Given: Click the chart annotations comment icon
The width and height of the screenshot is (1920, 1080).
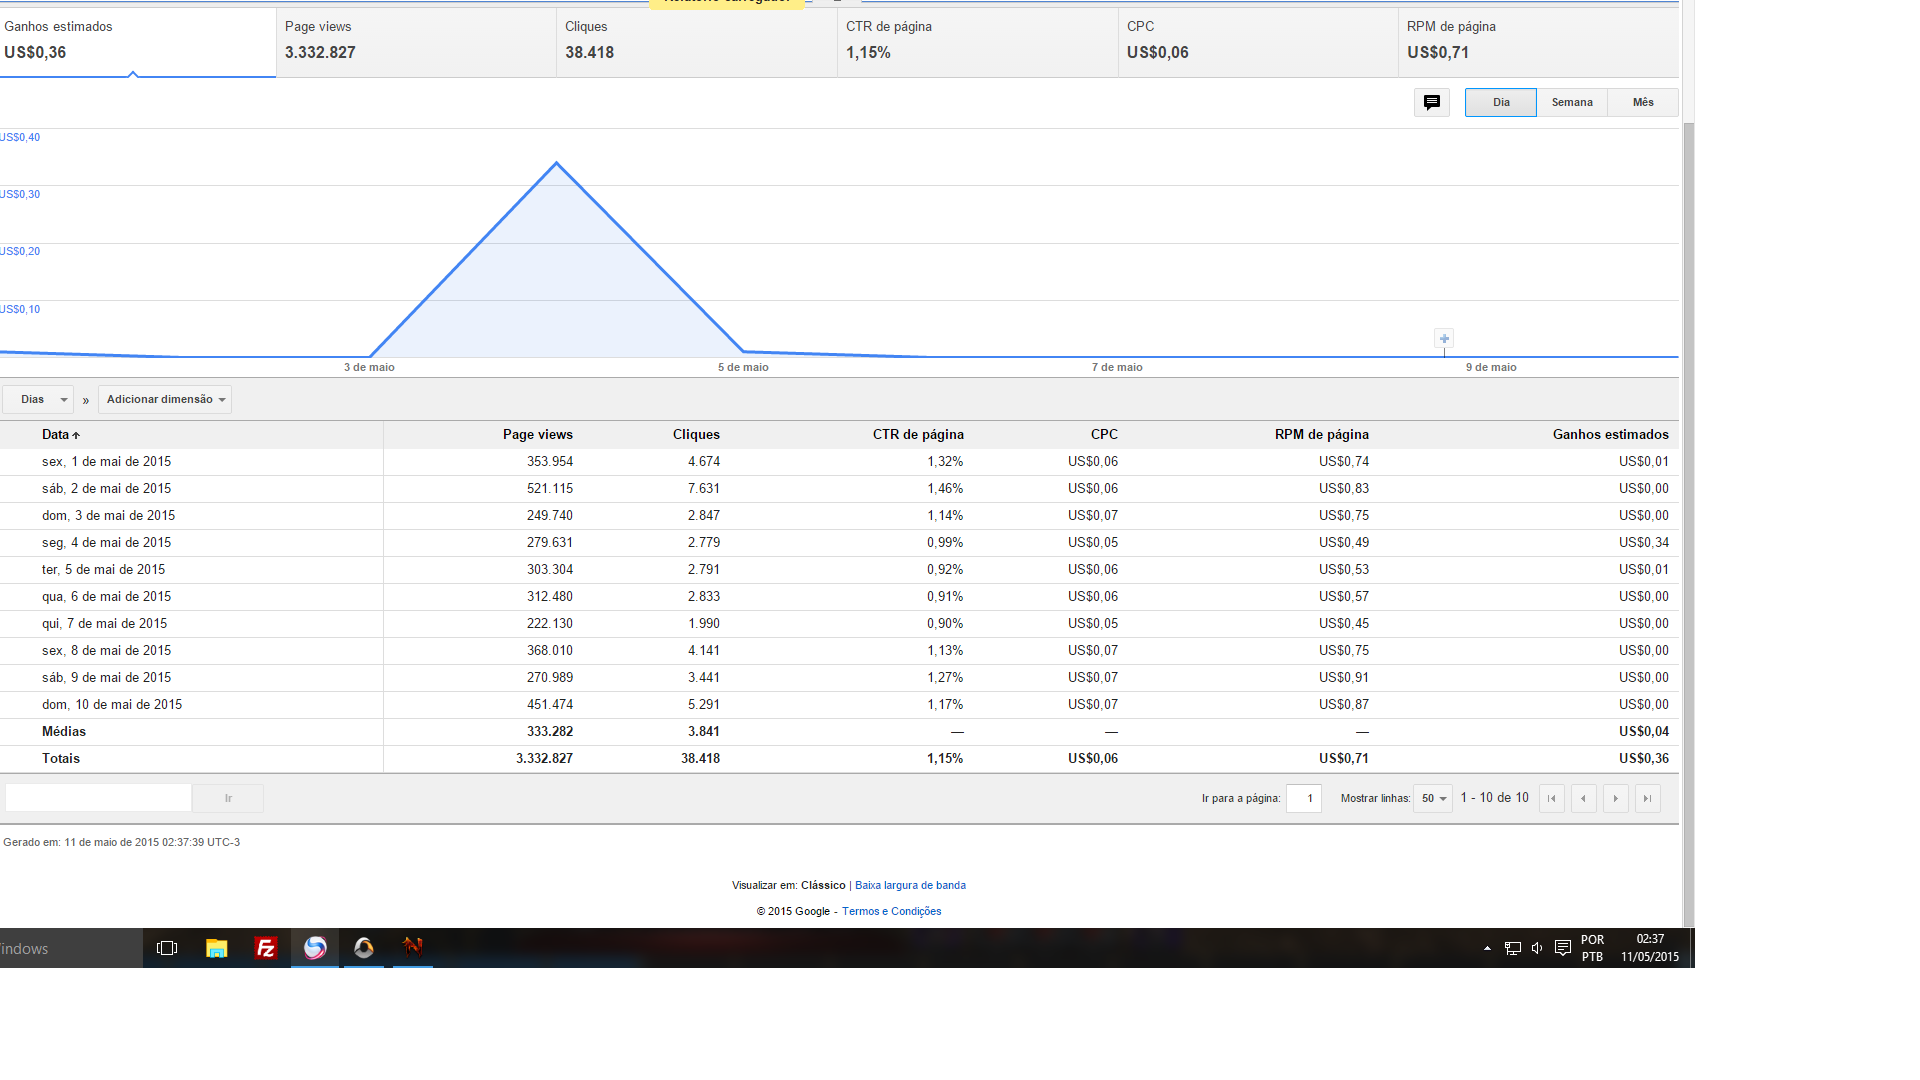Looking at the screenshot, I should 1431,102.
